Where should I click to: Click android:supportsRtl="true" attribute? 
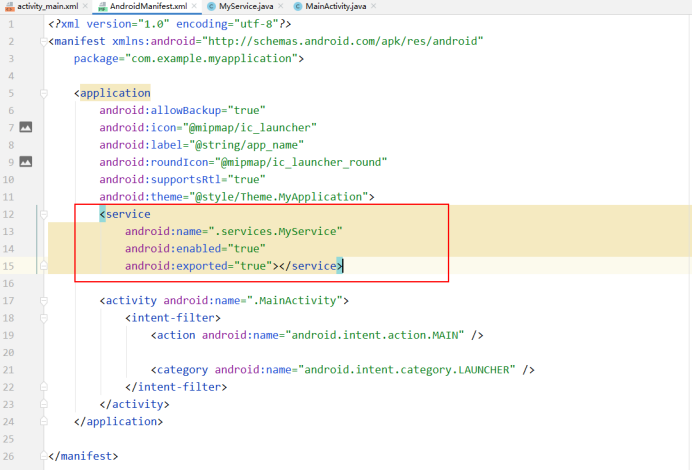click(x=182, y=179)
